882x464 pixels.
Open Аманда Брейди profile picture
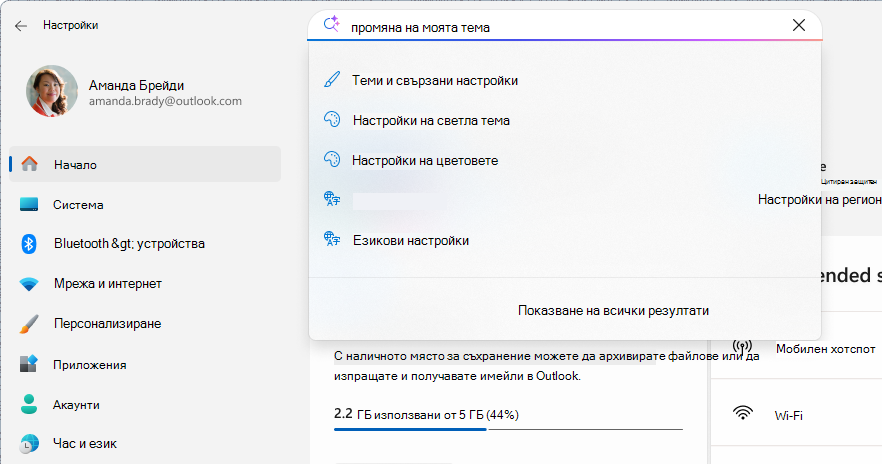pyautogui.click(x=52, y=91)
